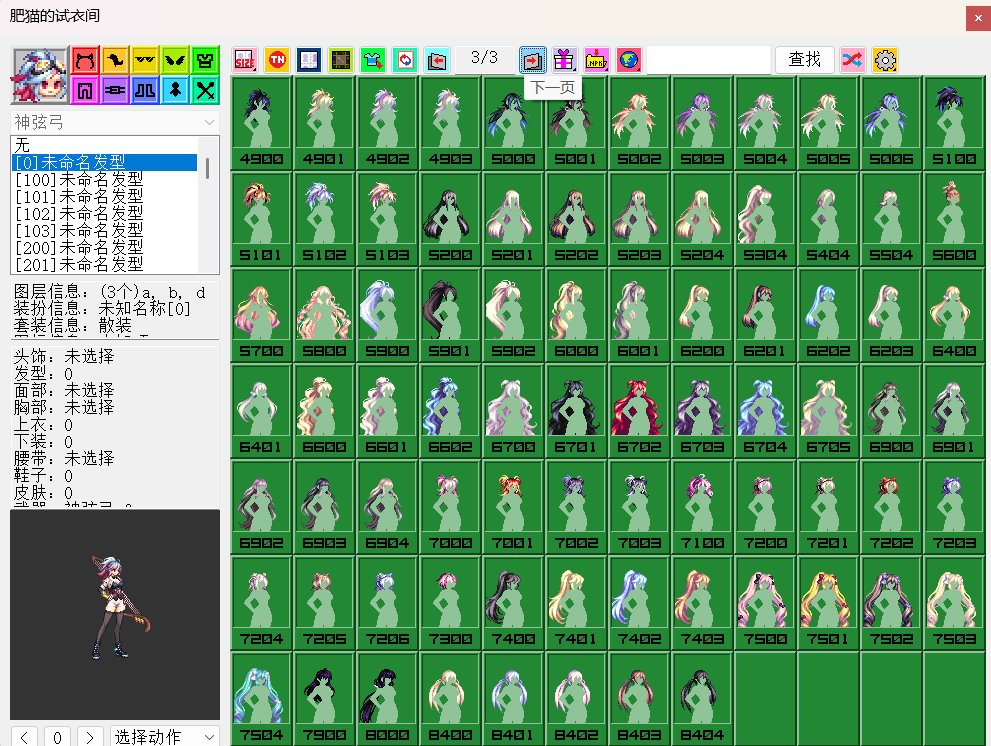Click the search text input field
This screenshot has width=991, height=746.
pos(708,60)
